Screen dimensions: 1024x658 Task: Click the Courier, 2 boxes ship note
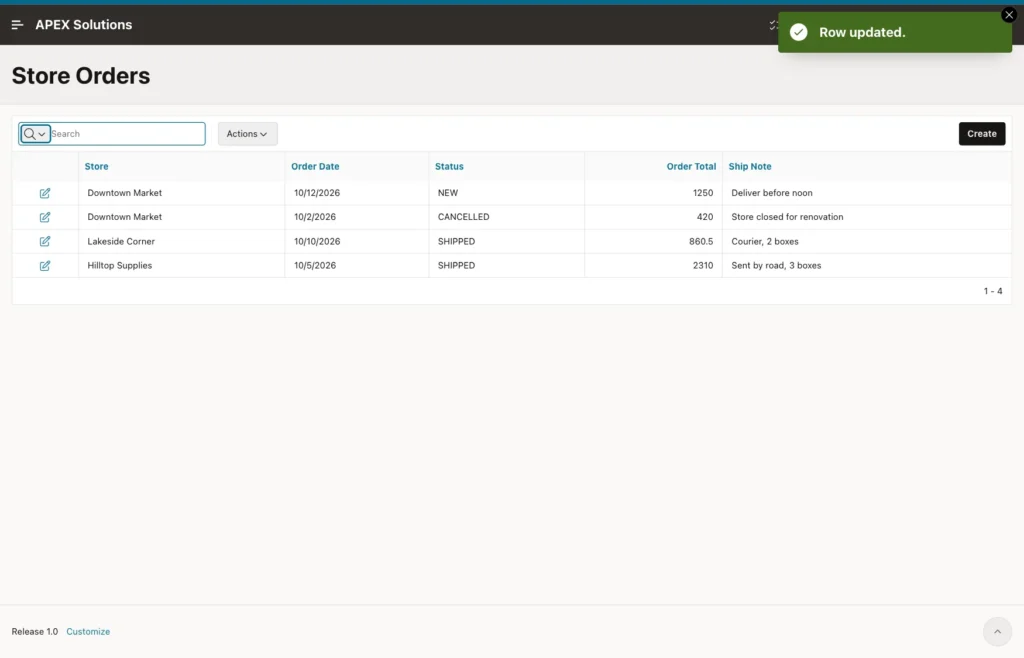pyautogui.click(x=765, y=242)
